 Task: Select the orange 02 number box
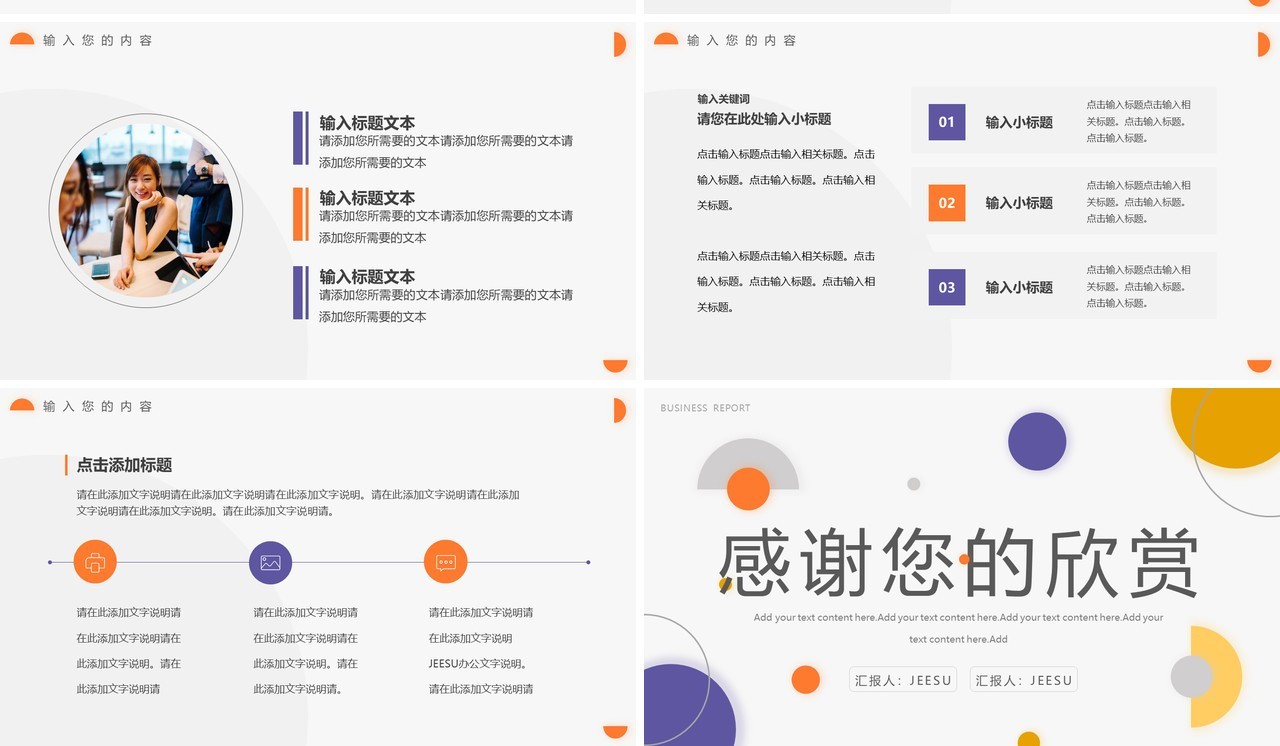(947, 202)
